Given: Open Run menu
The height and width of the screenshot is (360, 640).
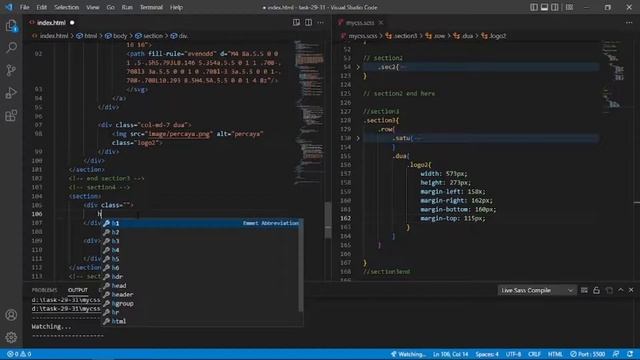Looking at the screenshot, I should point(127,7).
